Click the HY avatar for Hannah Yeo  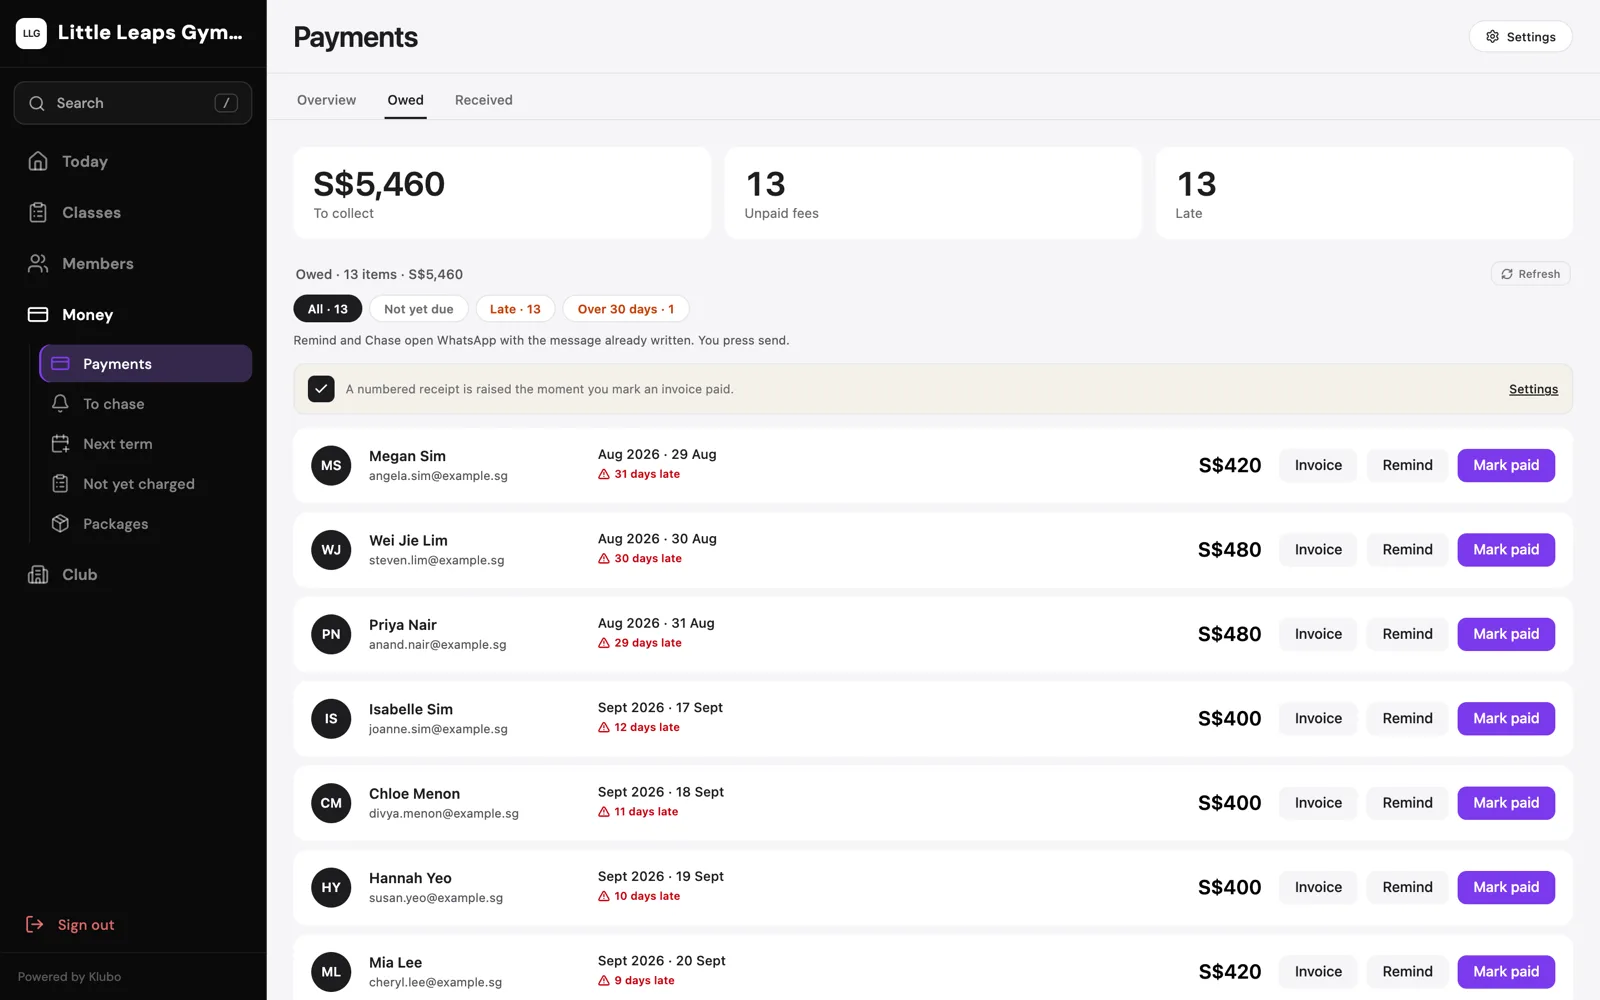331,887
